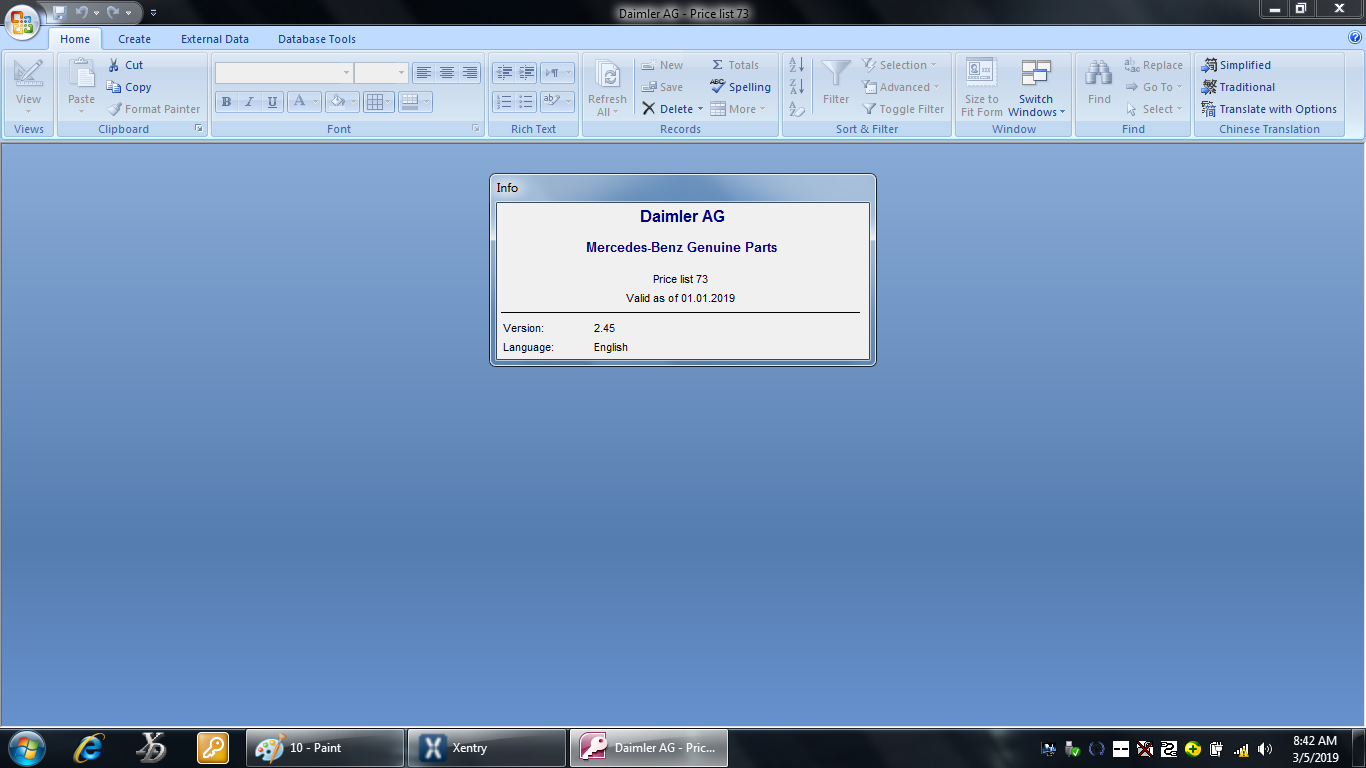Click the Delete record button
This screenshot has height=768, width=1366.
click(667, 109)
